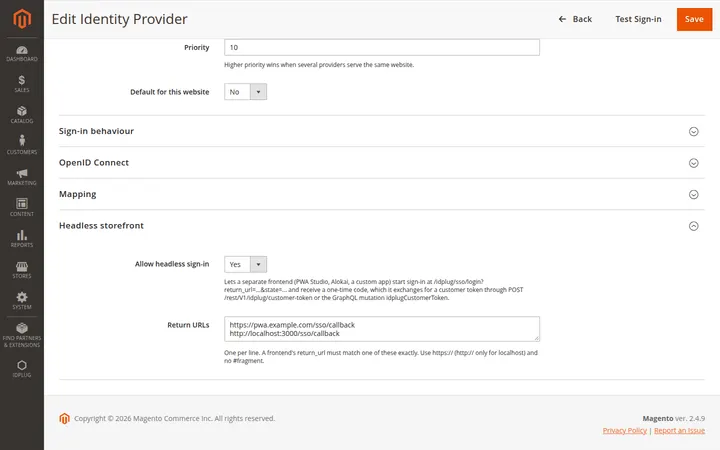The image size is (720, 450).
Task: Open the Customers sidebar item
Action: (x=22, y=146)
